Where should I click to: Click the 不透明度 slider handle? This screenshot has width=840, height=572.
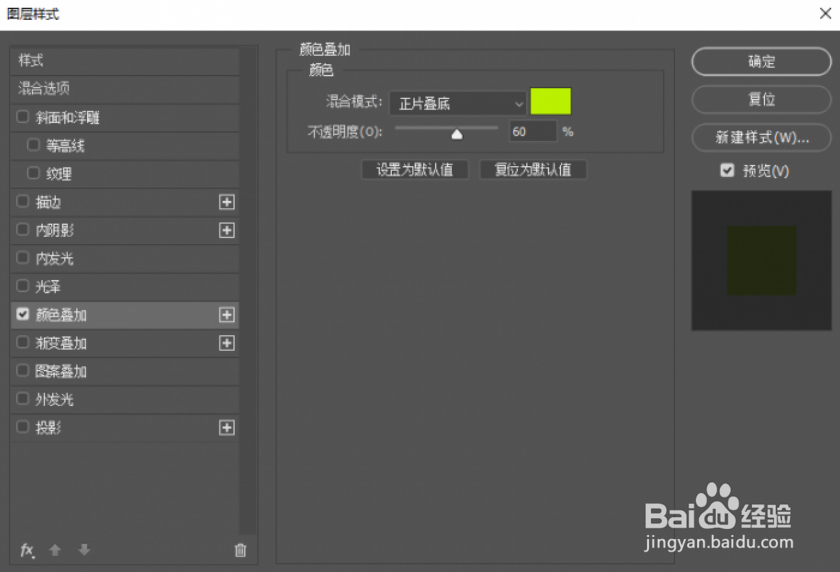tap(456, 134)
